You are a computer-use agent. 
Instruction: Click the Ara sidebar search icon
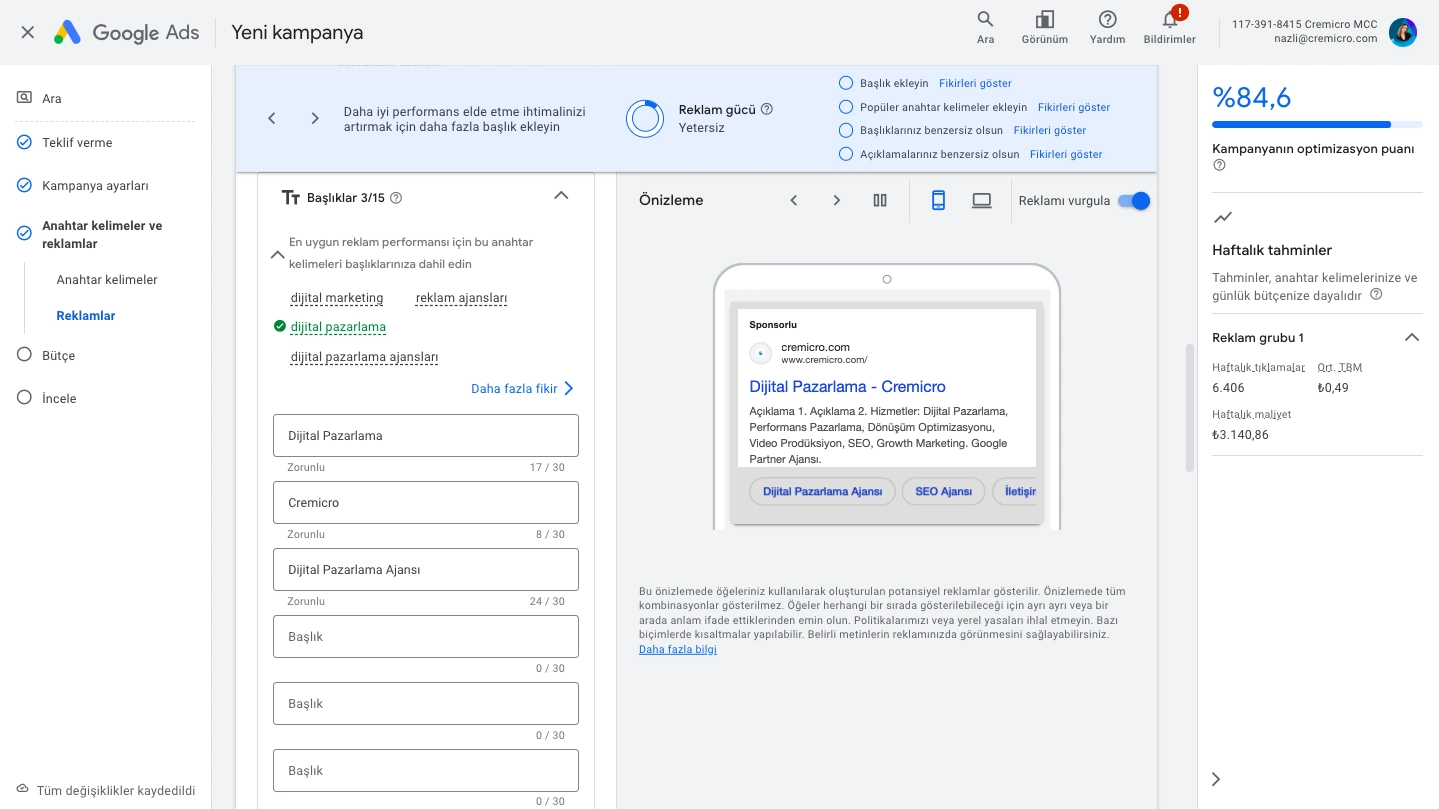(x=24, y=98)
